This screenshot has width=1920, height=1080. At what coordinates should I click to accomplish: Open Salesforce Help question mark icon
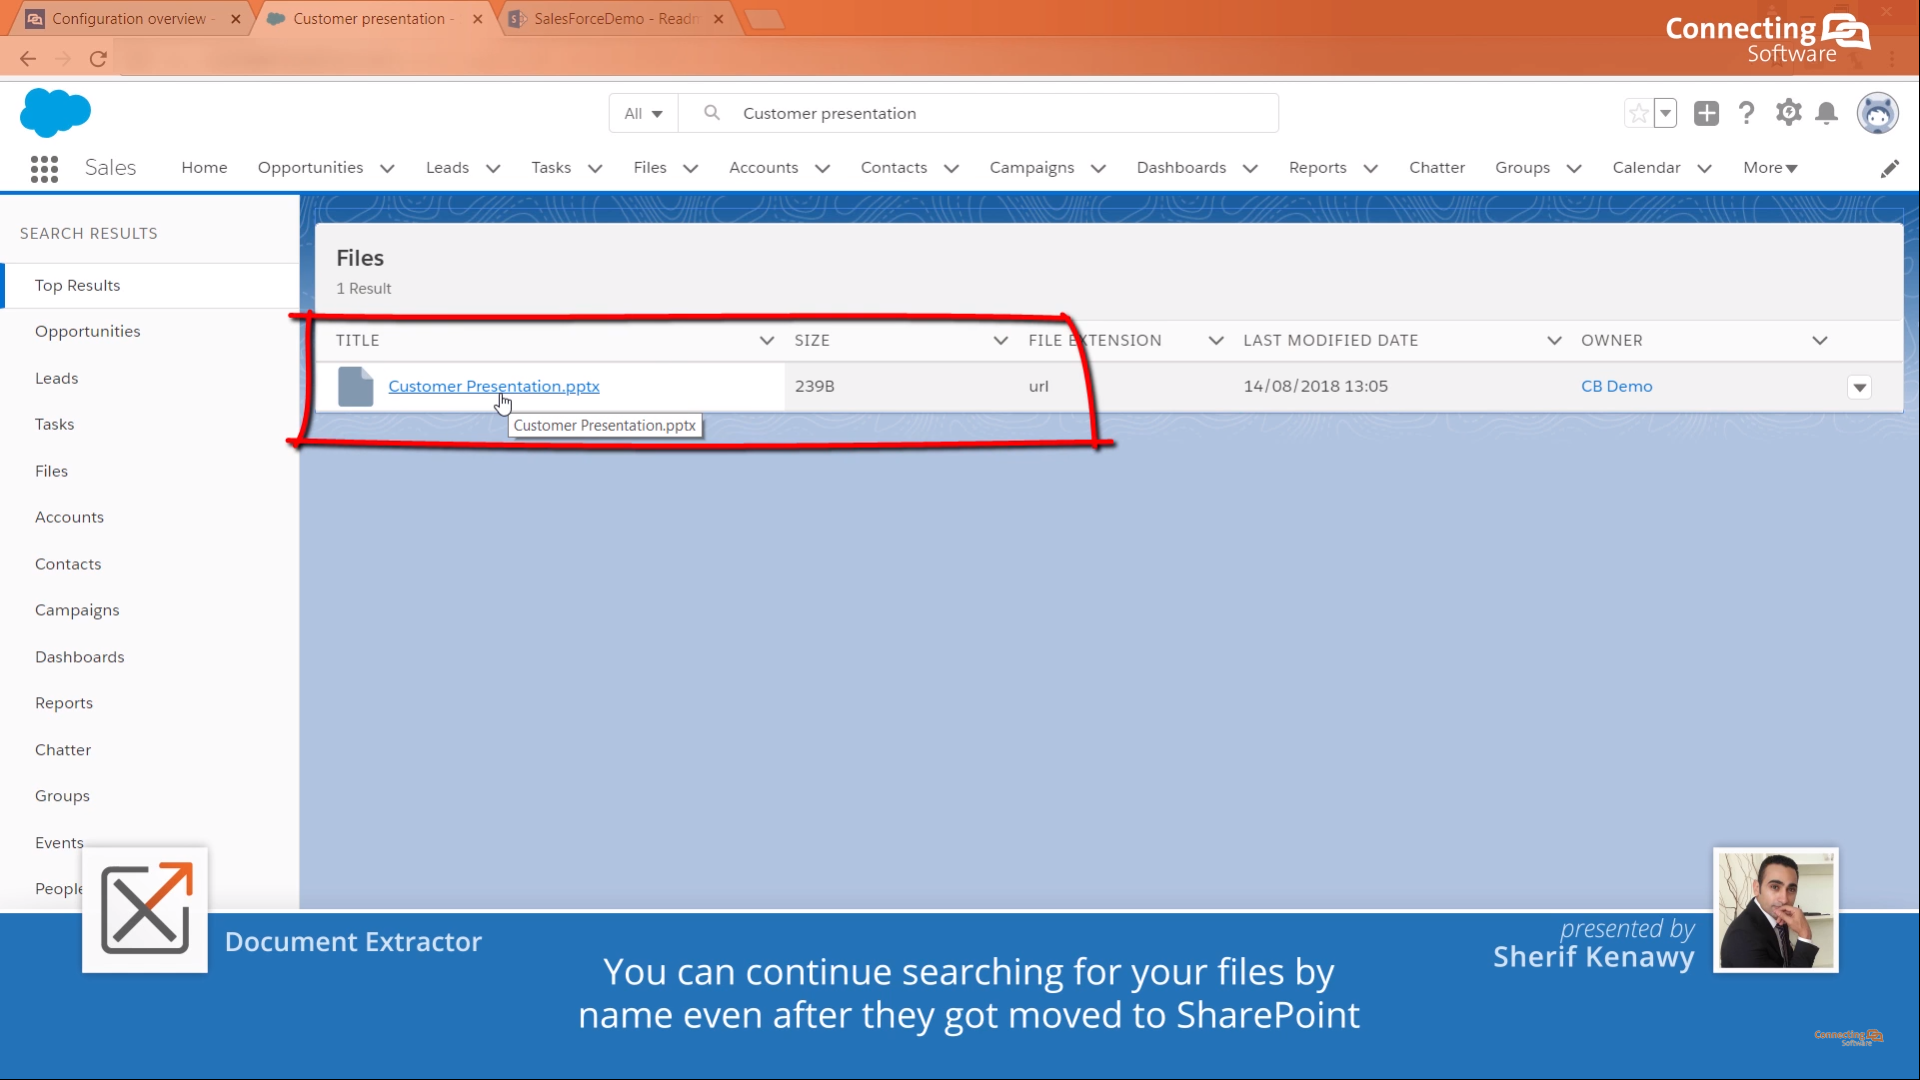tap(1747, 113)
